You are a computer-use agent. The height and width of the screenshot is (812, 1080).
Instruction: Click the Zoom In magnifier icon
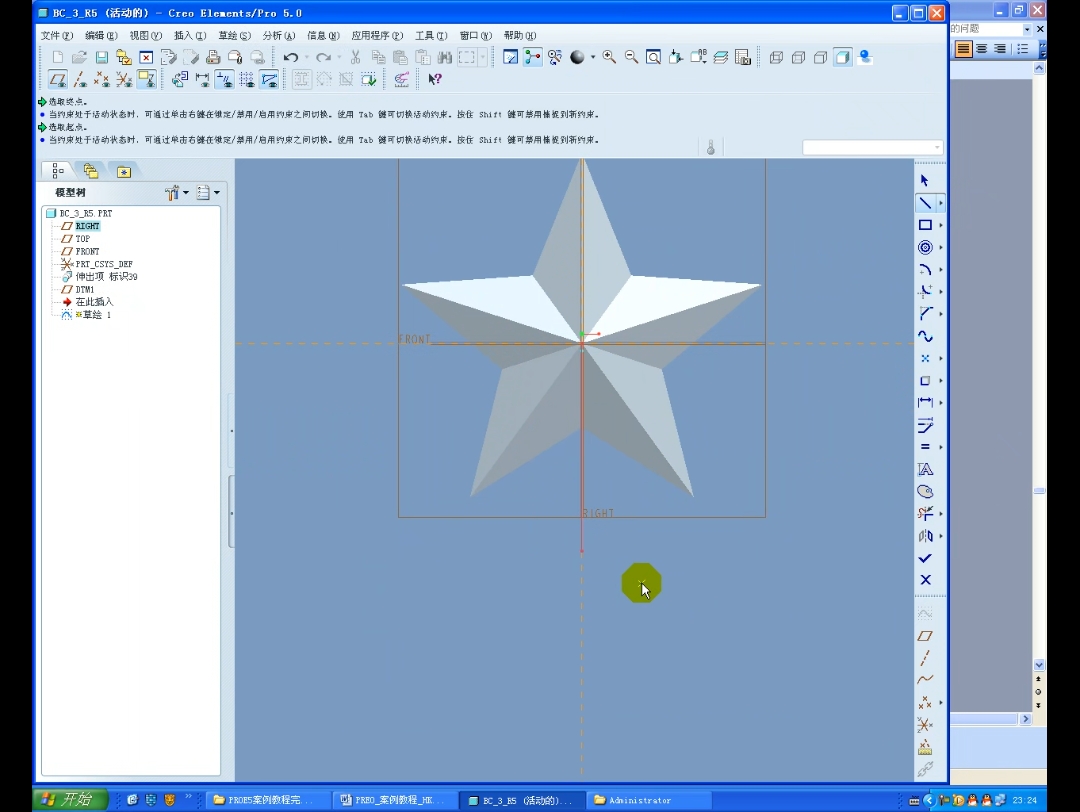click(609, 57)
